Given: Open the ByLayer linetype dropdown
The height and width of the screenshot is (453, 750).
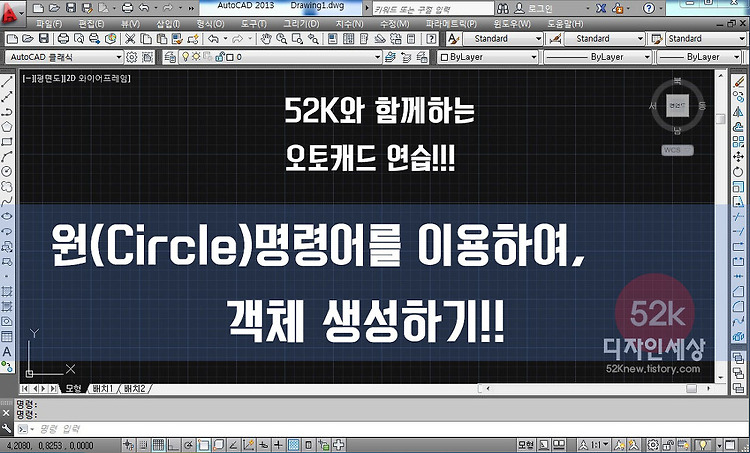Looking at the screenshot, I should coord(597,57).
